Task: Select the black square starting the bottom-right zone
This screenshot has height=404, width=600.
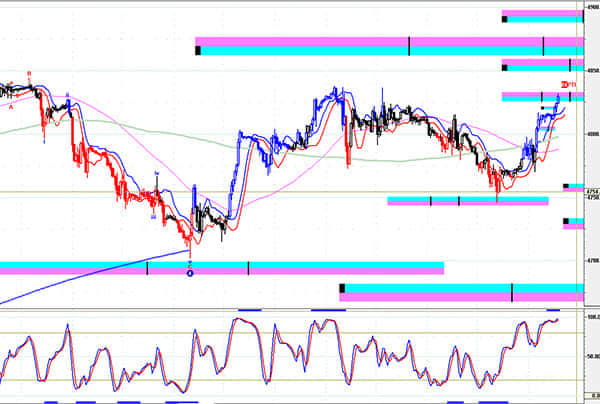Action: pos(342,288)
